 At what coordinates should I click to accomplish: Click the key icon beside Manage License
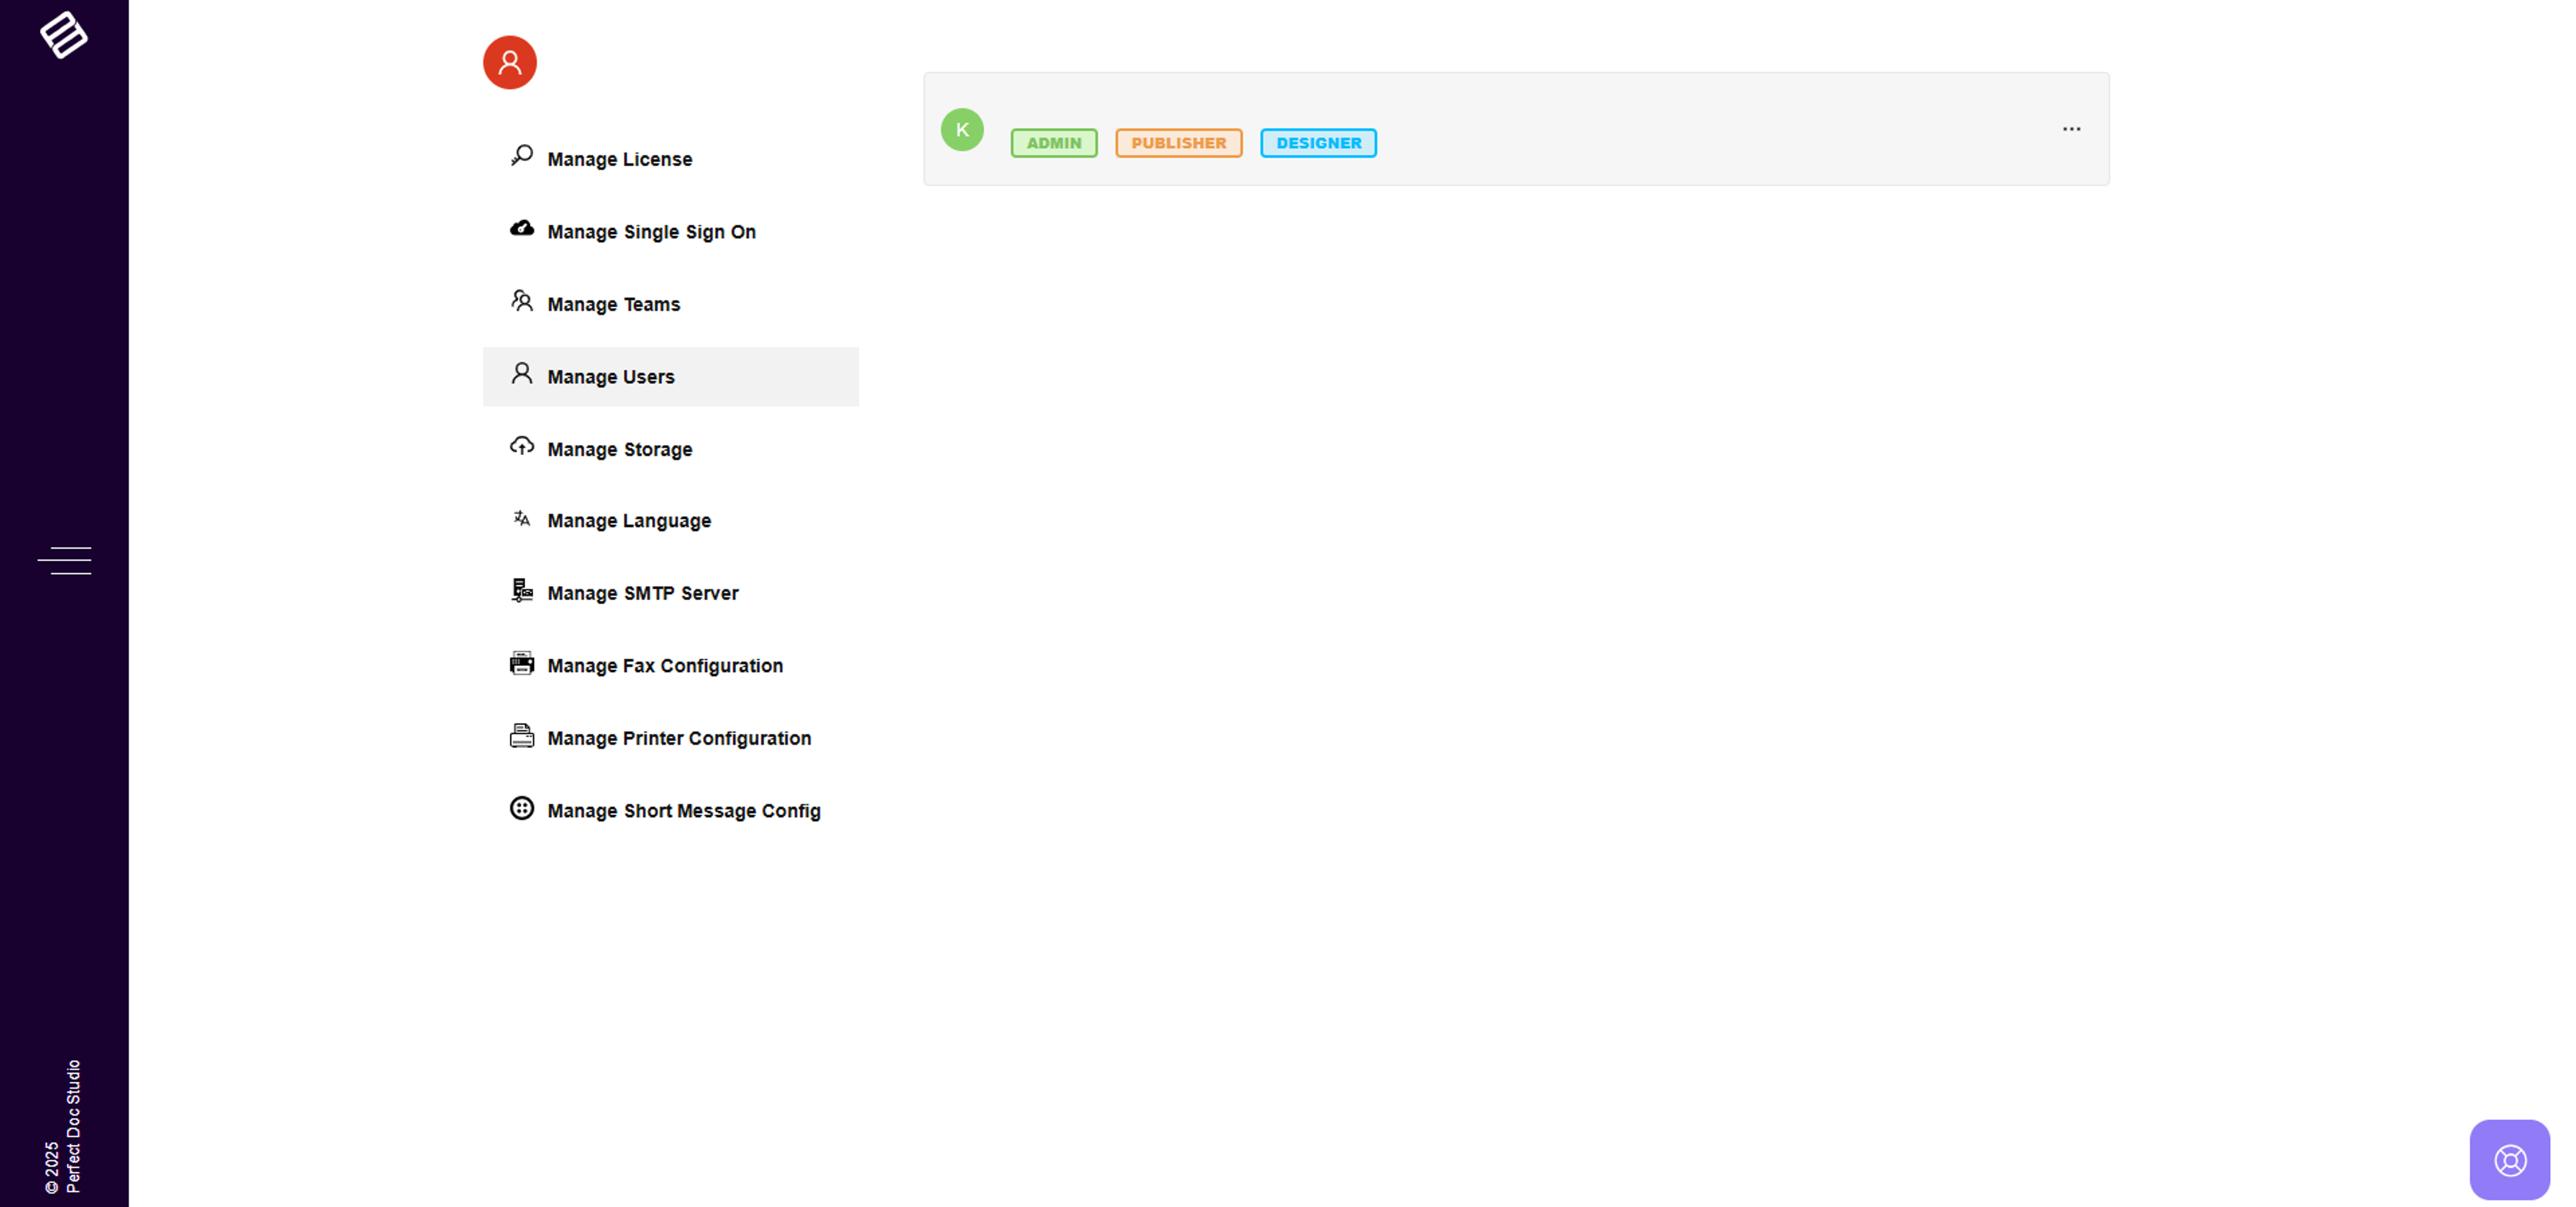[x=522, y=156]
